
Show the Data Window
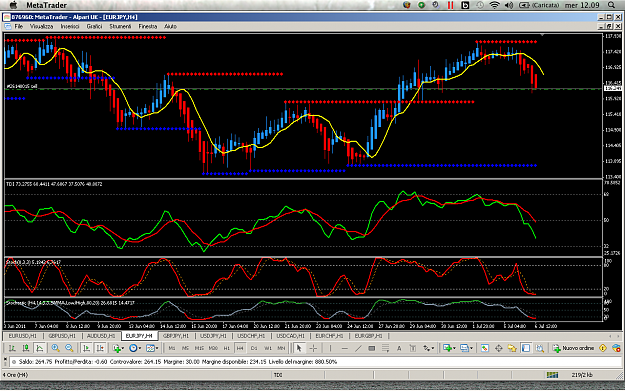[499, 348]
